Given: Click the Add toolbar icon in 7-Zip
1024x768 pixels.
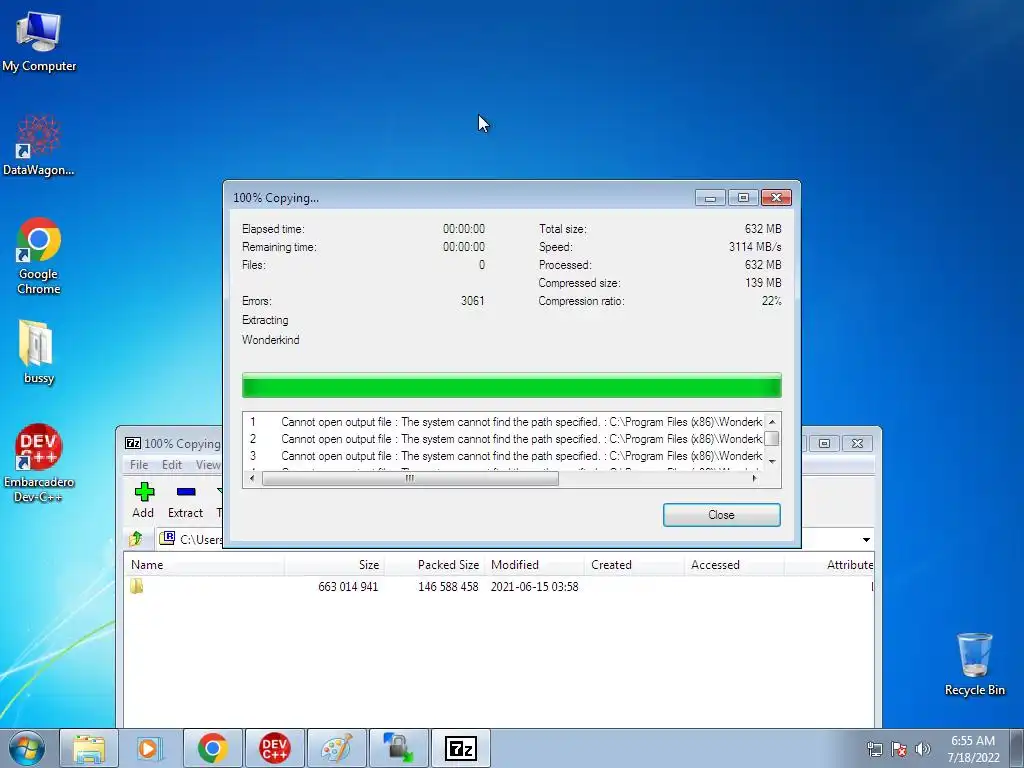Looking at the screenshot, I should (x=143, y=500).
